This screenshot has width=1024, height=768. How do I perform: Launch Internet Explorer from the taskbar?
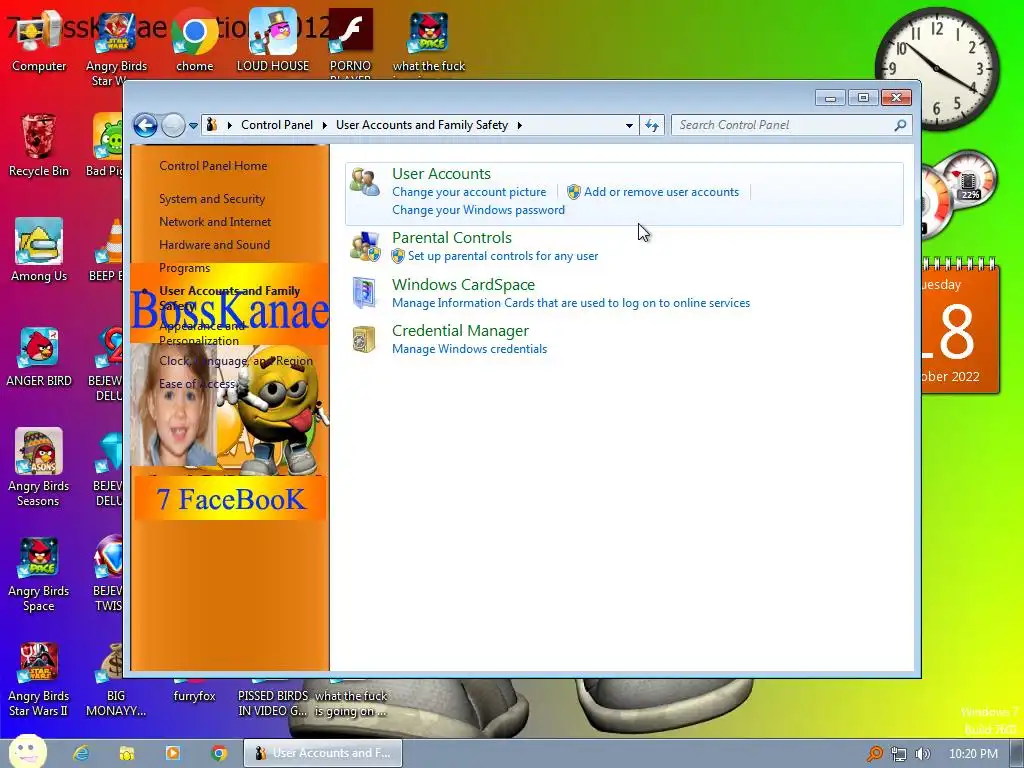click(x=81, y=753)
